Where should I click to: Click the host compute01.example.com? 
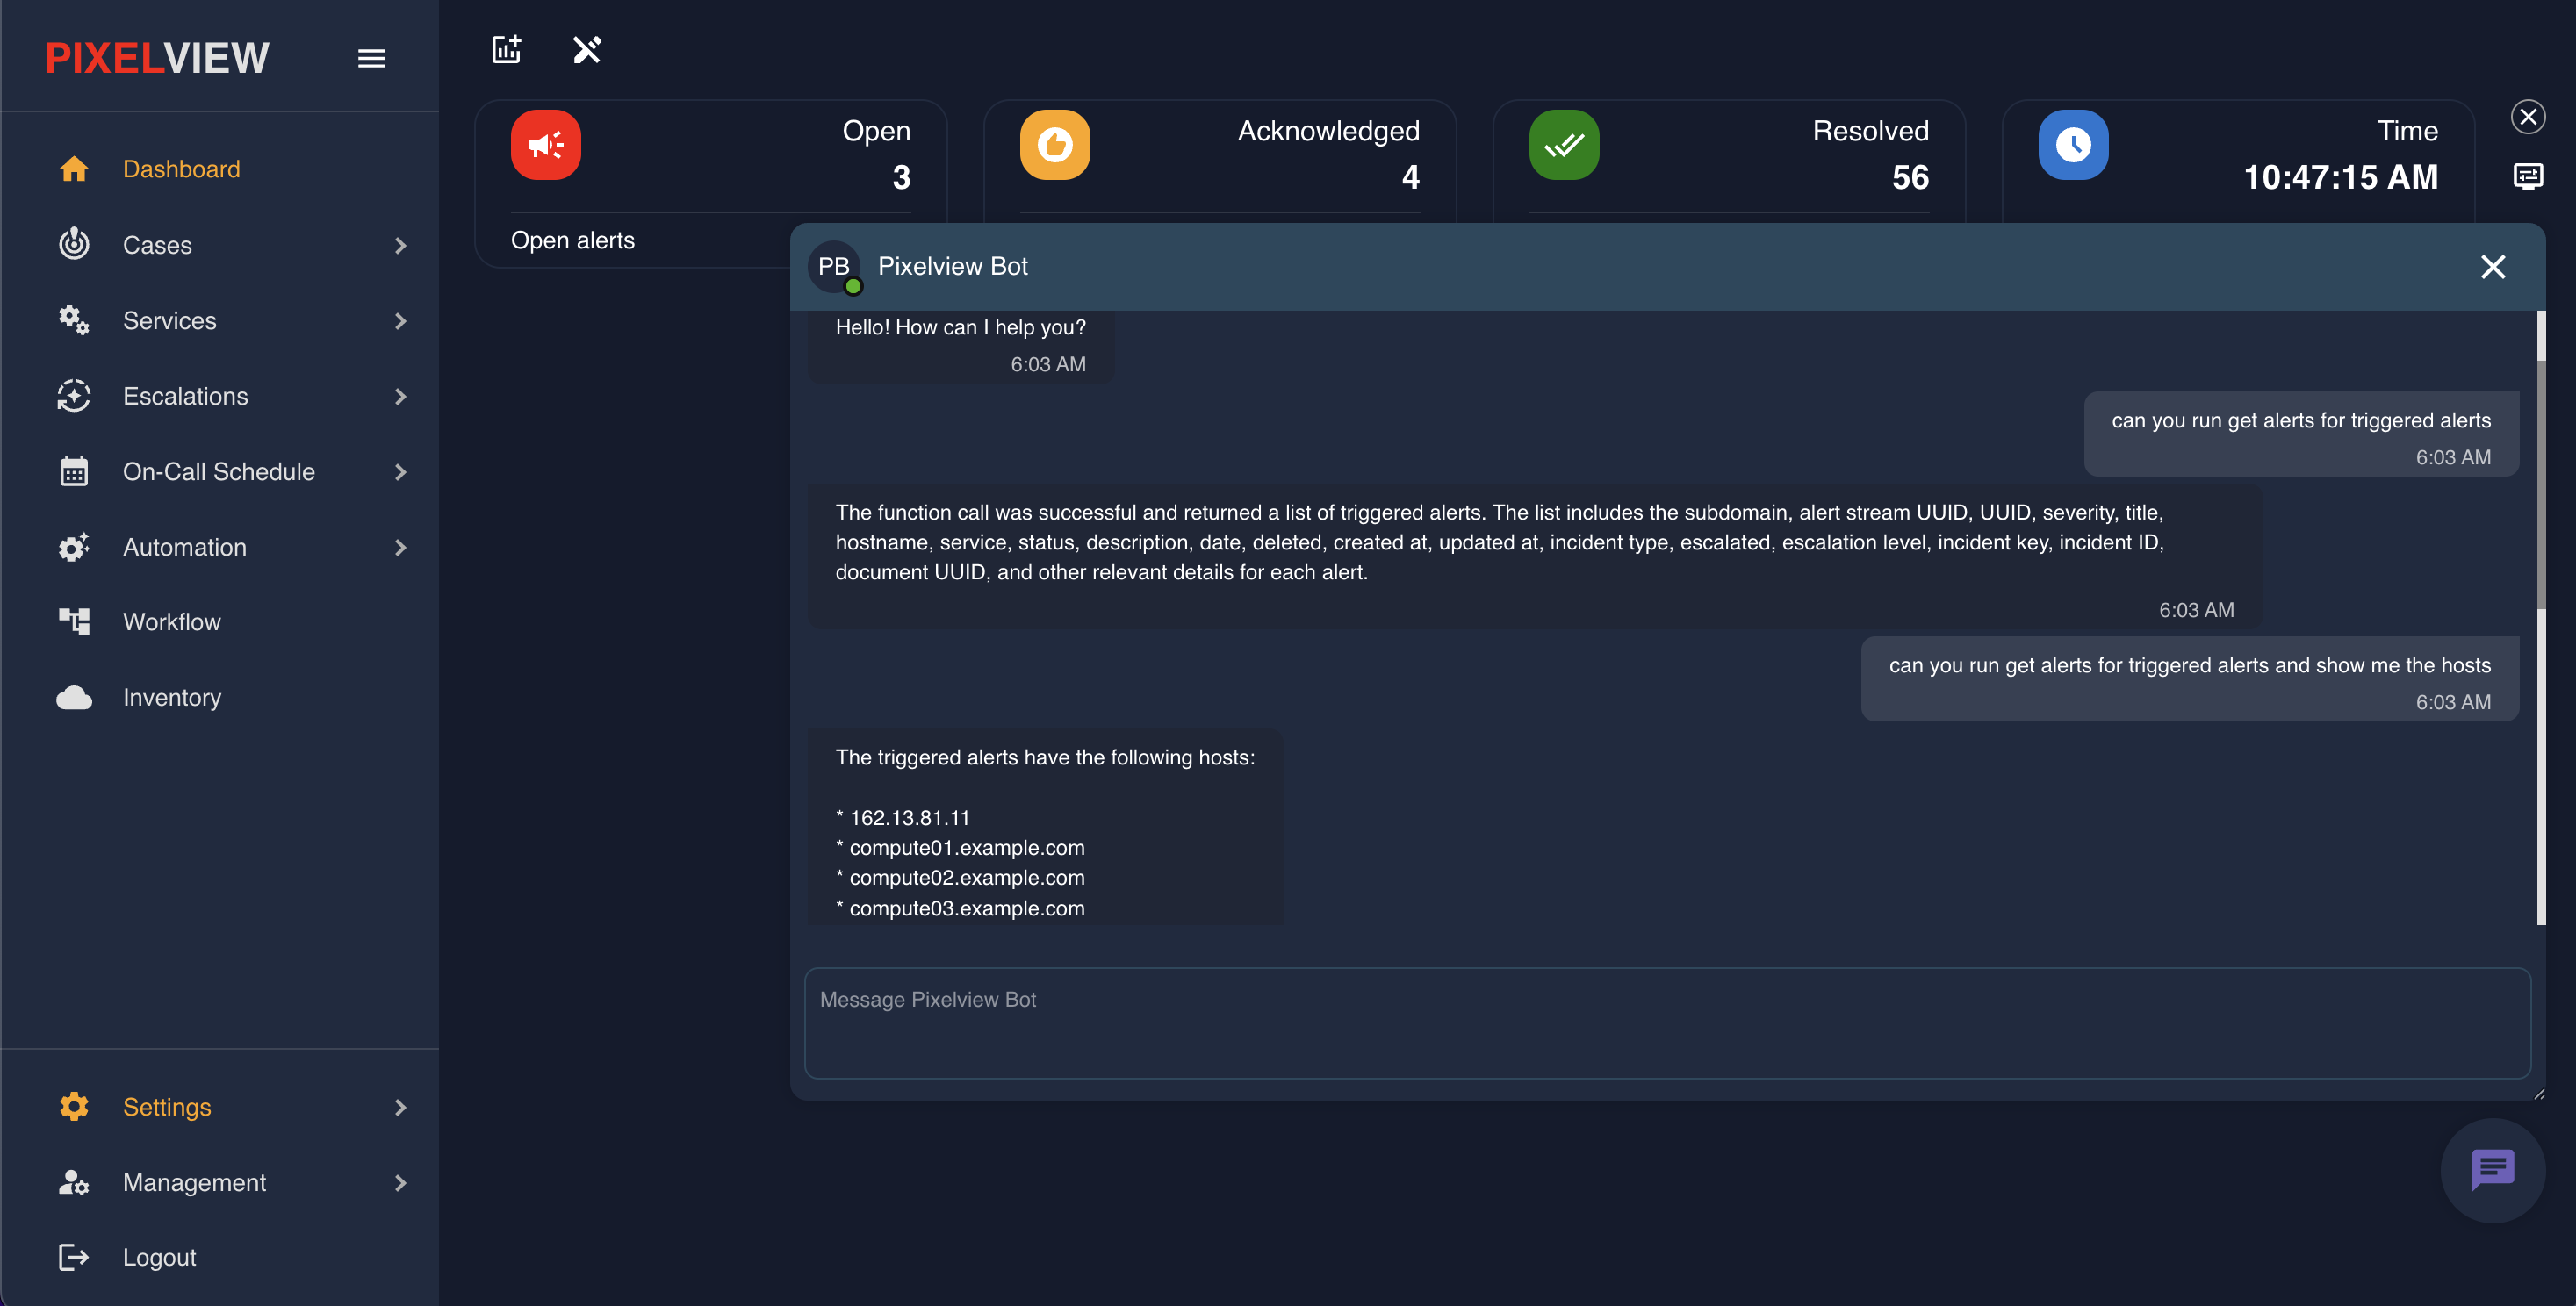pos(967,847)
